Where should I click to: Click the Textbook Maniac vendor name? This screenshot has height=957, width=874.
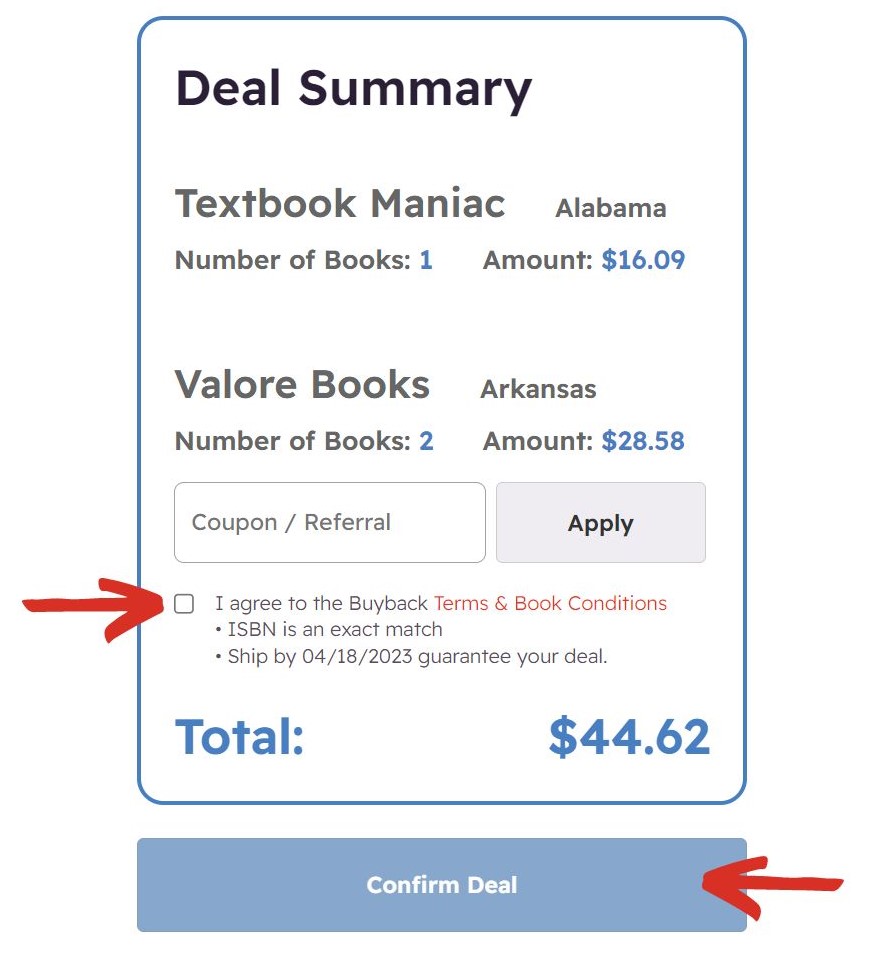point(340,203)
